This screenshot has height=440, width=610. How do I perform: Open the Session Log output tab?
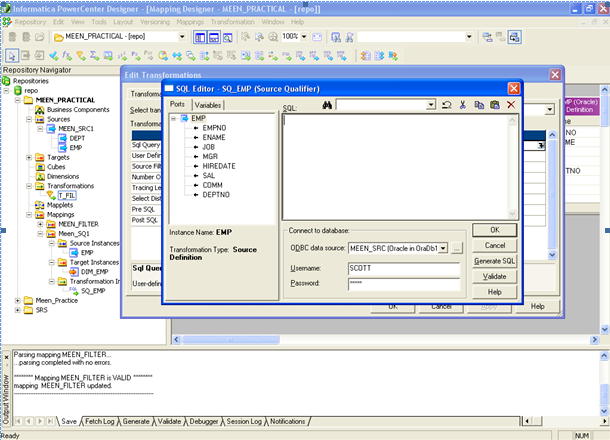(x=244, y=421)
